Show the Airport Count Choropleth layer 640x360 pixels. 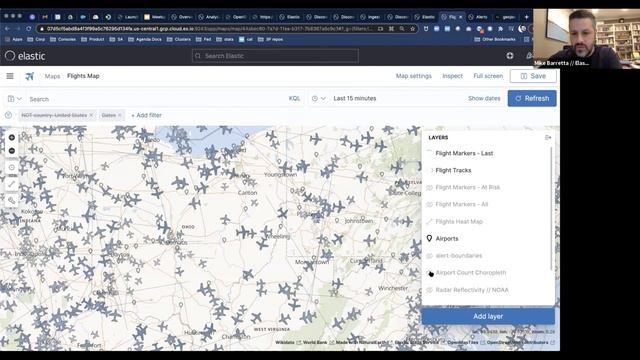point(429,273)
